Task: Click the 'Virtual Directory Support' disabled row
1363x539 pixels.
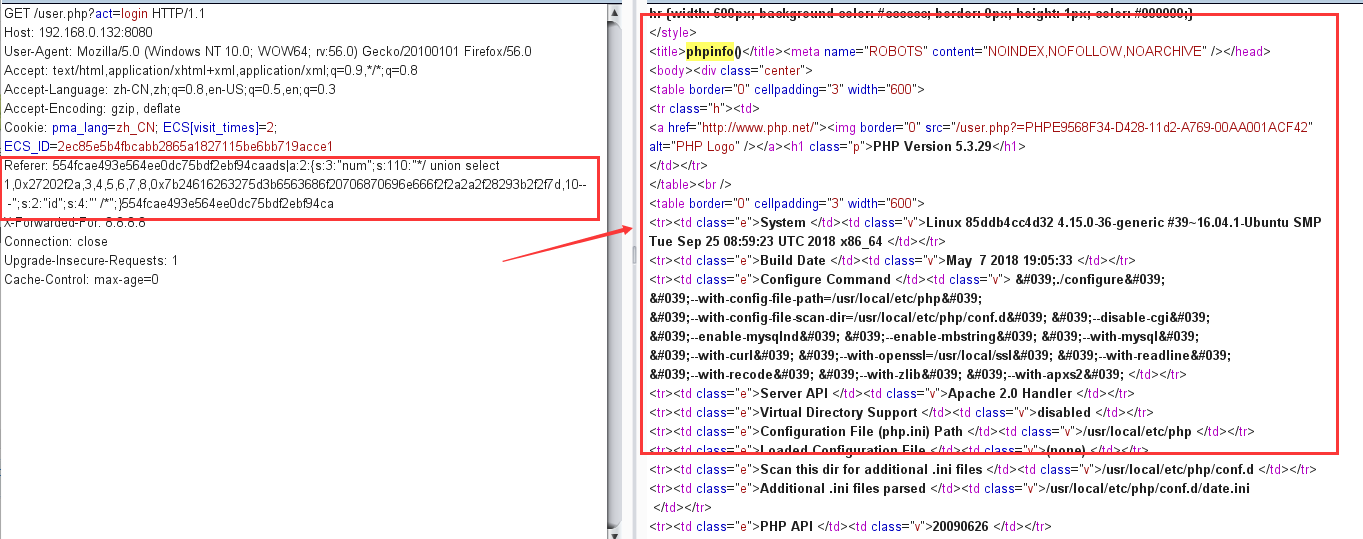Action: pos(902,413)
